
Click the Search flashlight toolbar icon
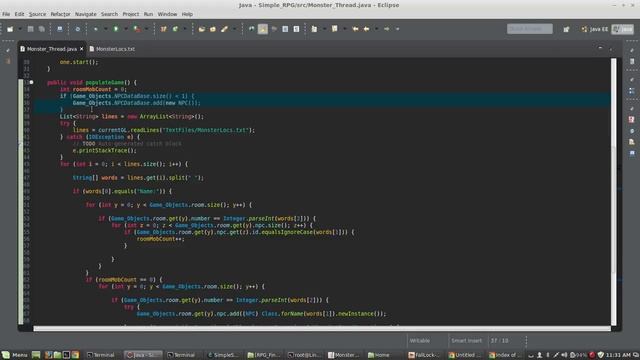[x=224, y=29]
